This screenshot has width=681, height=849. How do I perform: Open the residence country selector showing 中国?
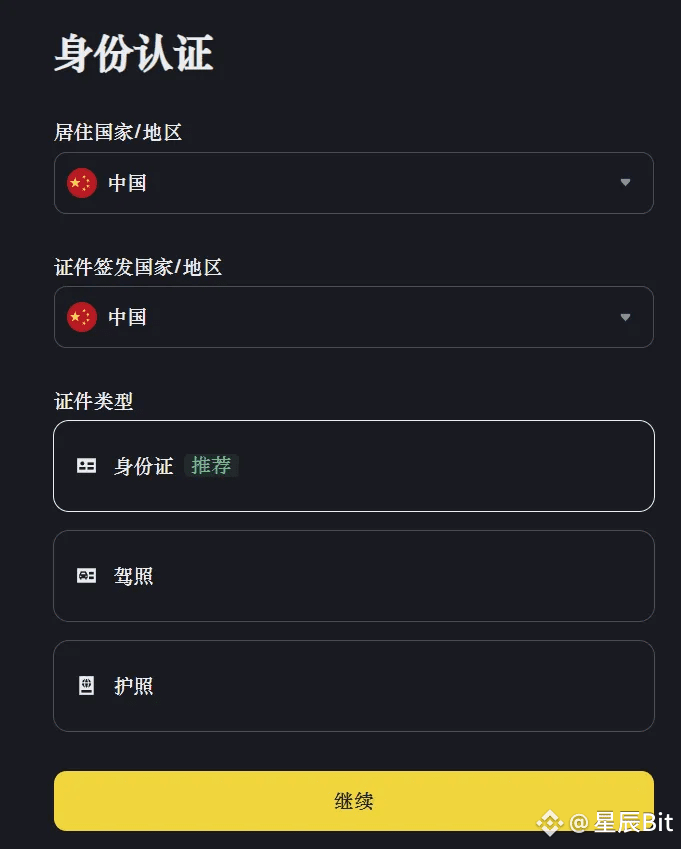(x=353, y=183)
